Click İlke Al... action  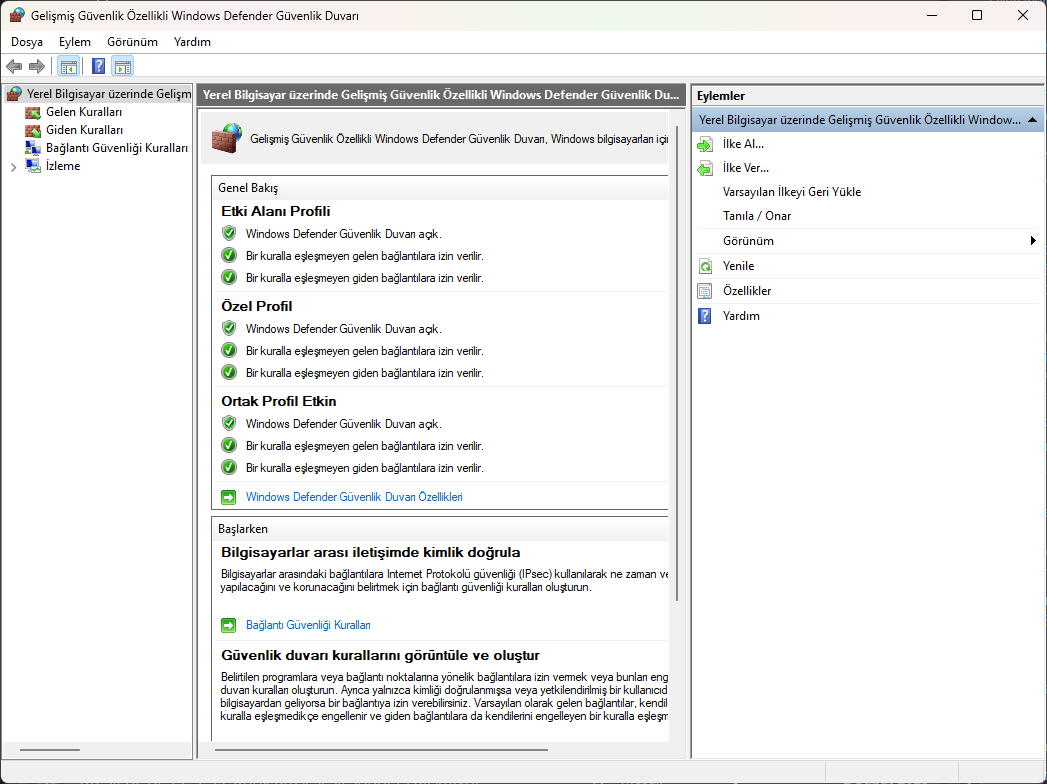click(743, 144)
